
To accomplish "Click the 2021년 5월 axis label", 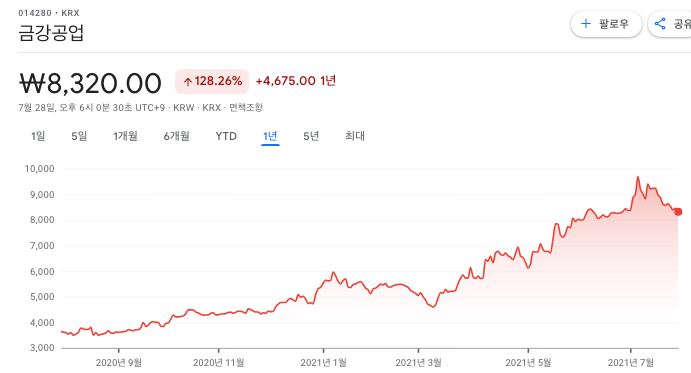I will point(528,362).
